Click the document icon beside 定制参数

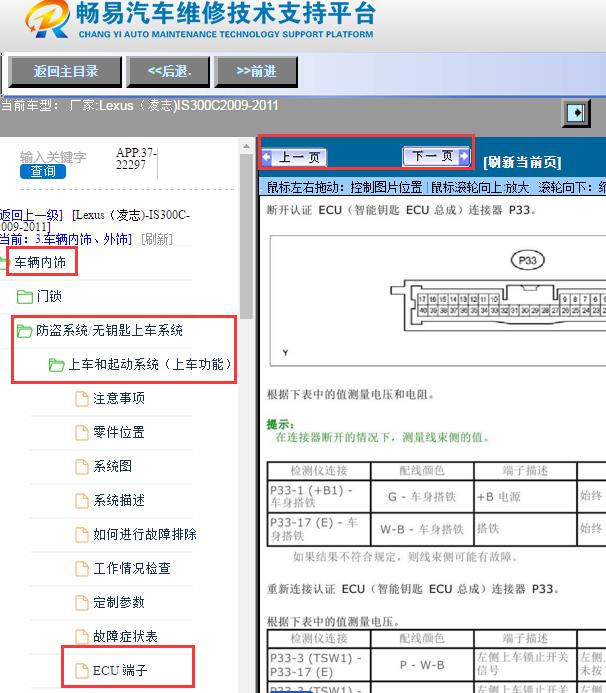(x=82, y=603)
